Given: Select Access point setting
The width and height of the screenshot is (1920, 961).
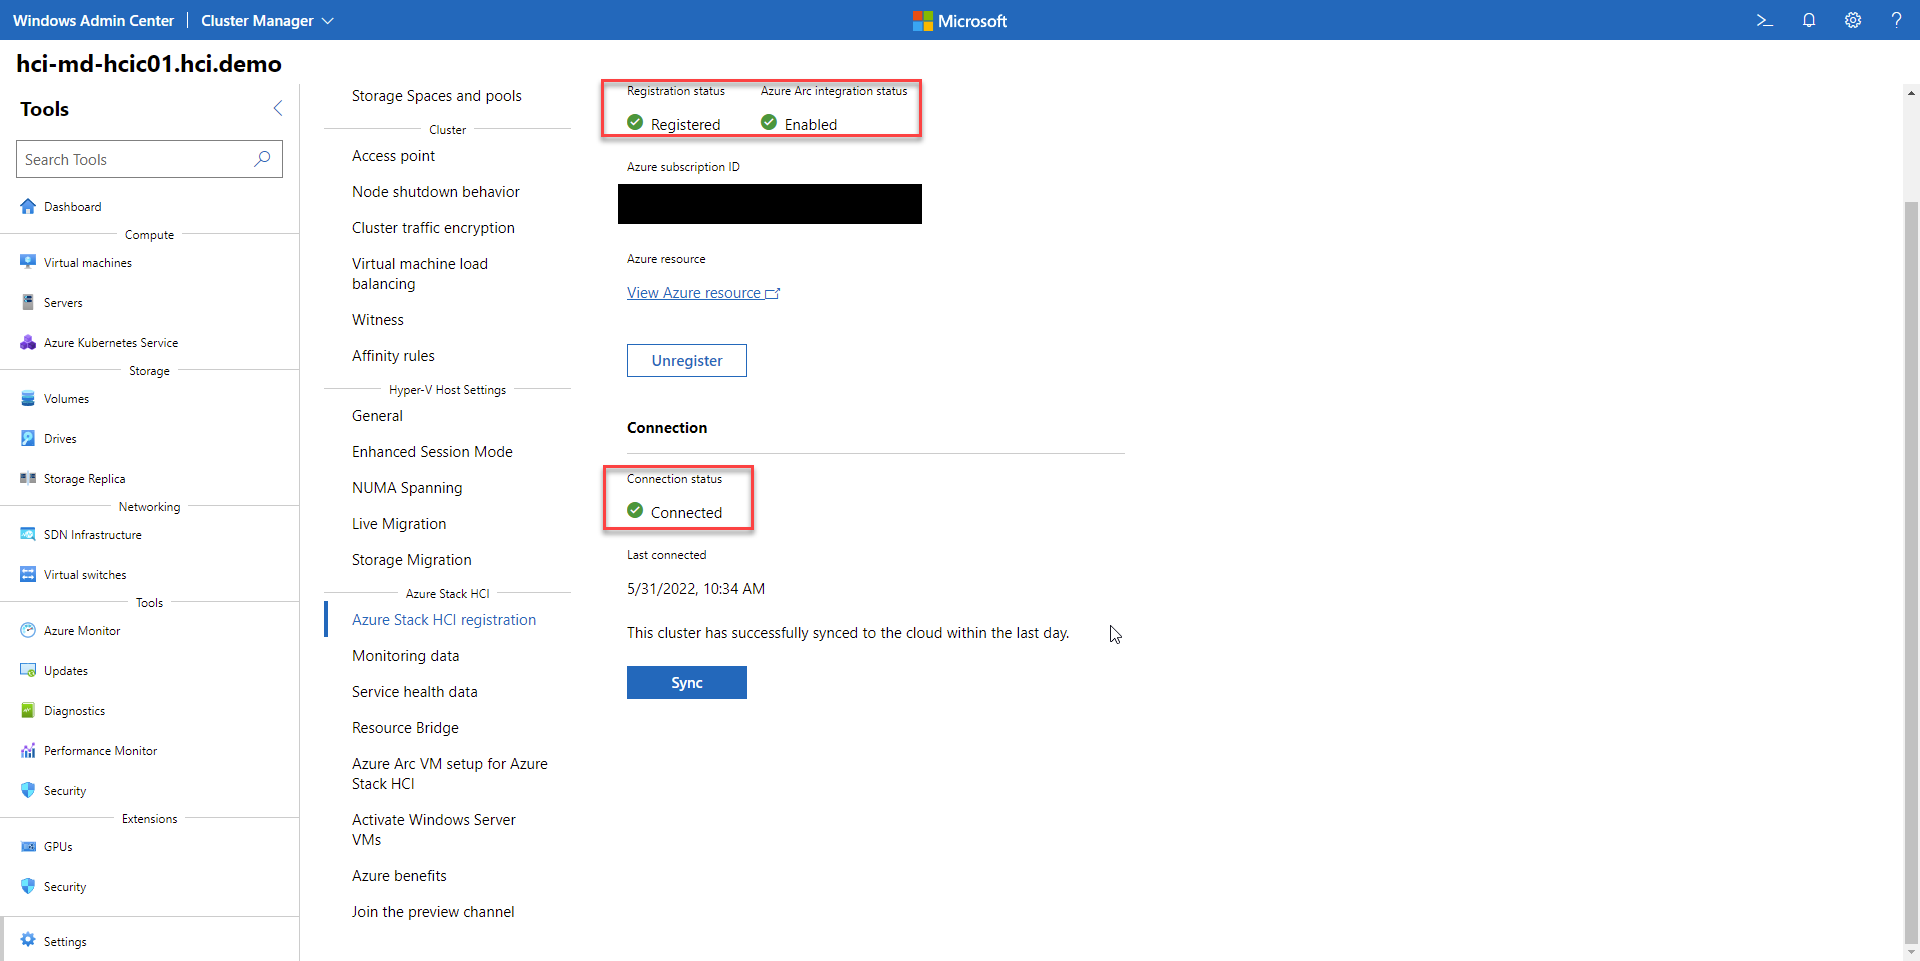Looking at the screenshot, I should 393,156.
